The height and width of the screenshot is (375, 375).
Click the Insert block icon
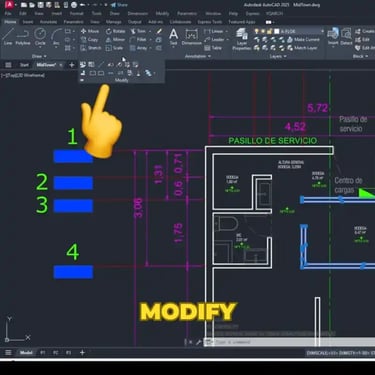coord(333,36)
